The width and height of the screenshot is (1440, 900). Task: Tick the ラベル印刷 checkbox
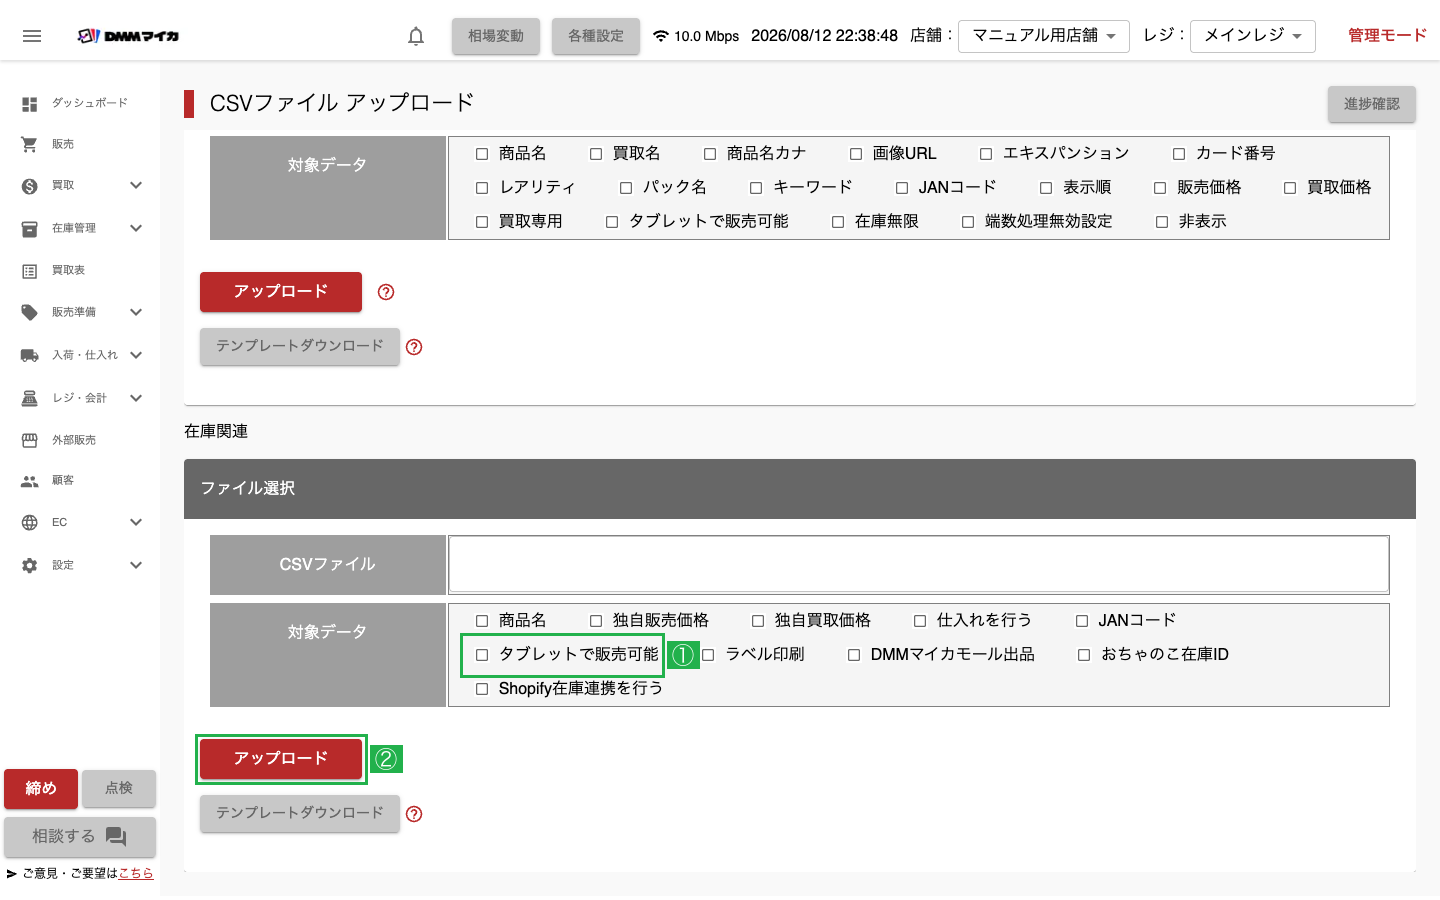708,655
